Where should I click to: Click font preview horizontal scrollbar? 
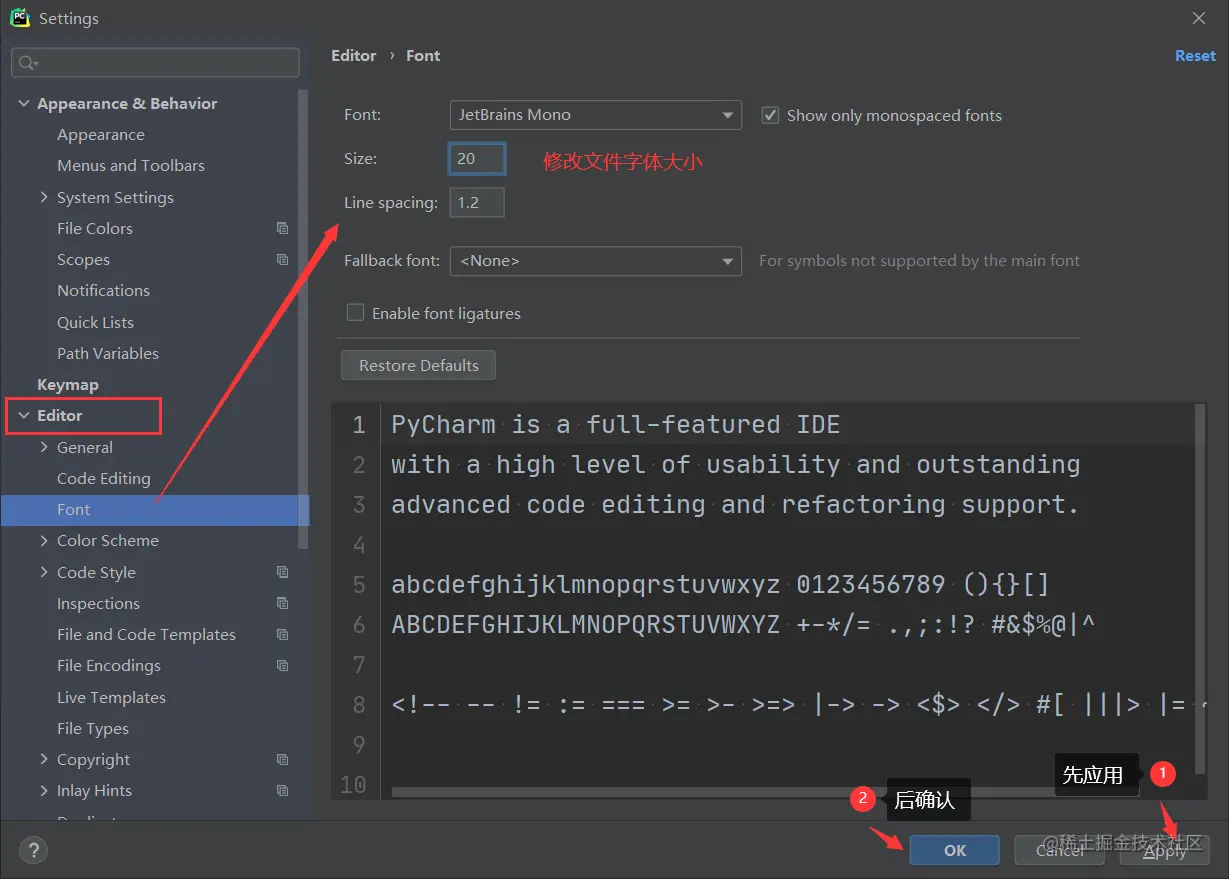point(765,792)
